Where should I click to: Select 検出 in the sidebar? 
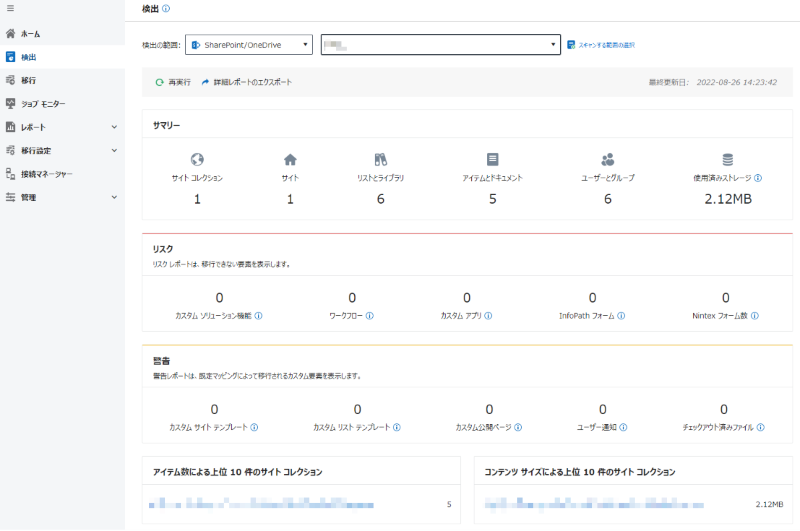coord(62,57)
